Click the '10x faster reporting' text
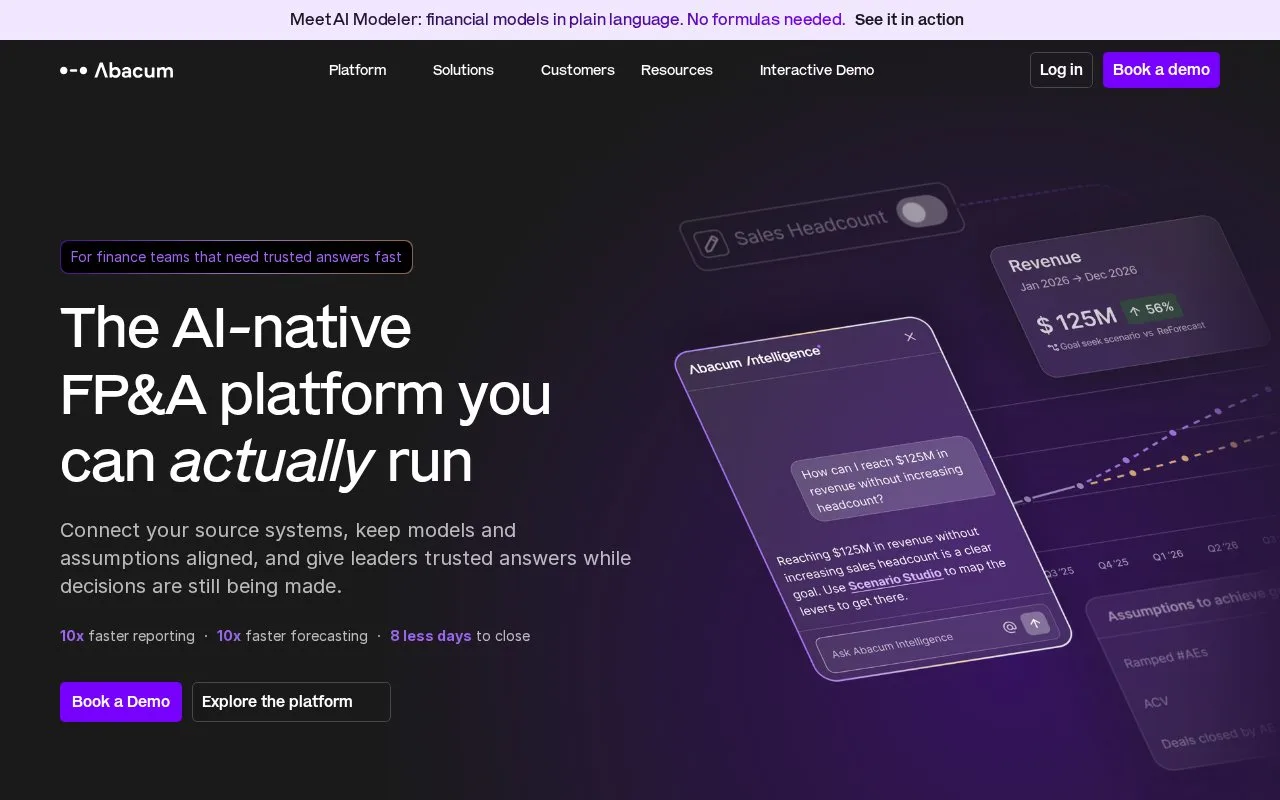The image size is (1280, 800). (127, 636)
